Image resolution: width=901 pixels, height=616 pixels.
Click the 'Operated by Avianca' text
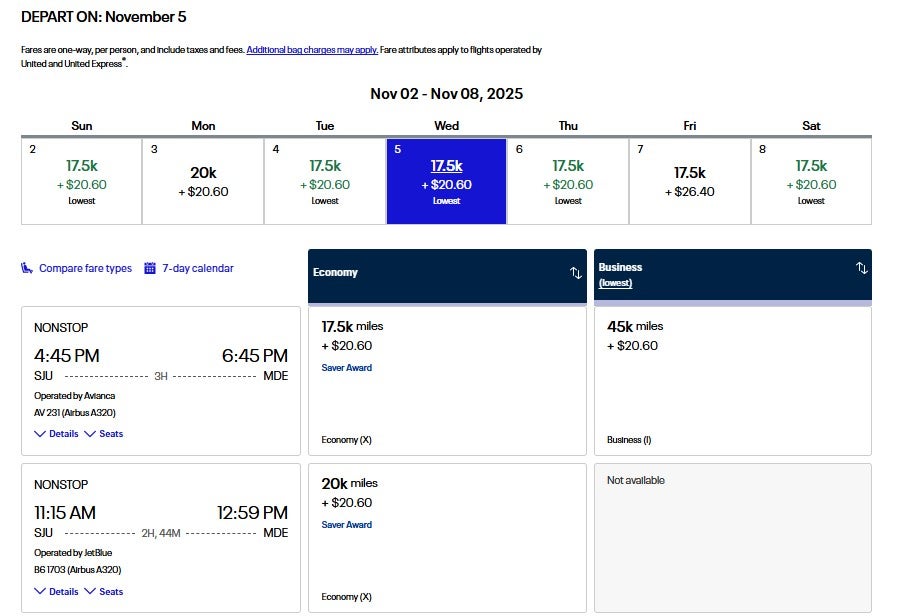[74, 396]
